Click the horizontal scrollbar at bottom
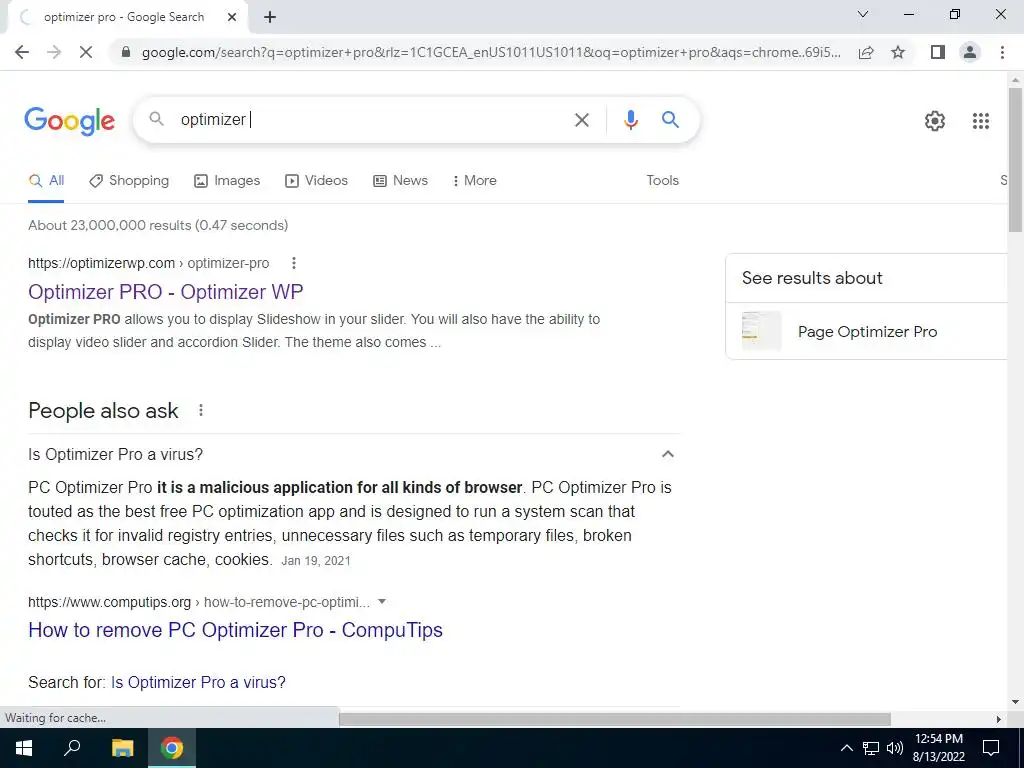 (x=614, y=719)
